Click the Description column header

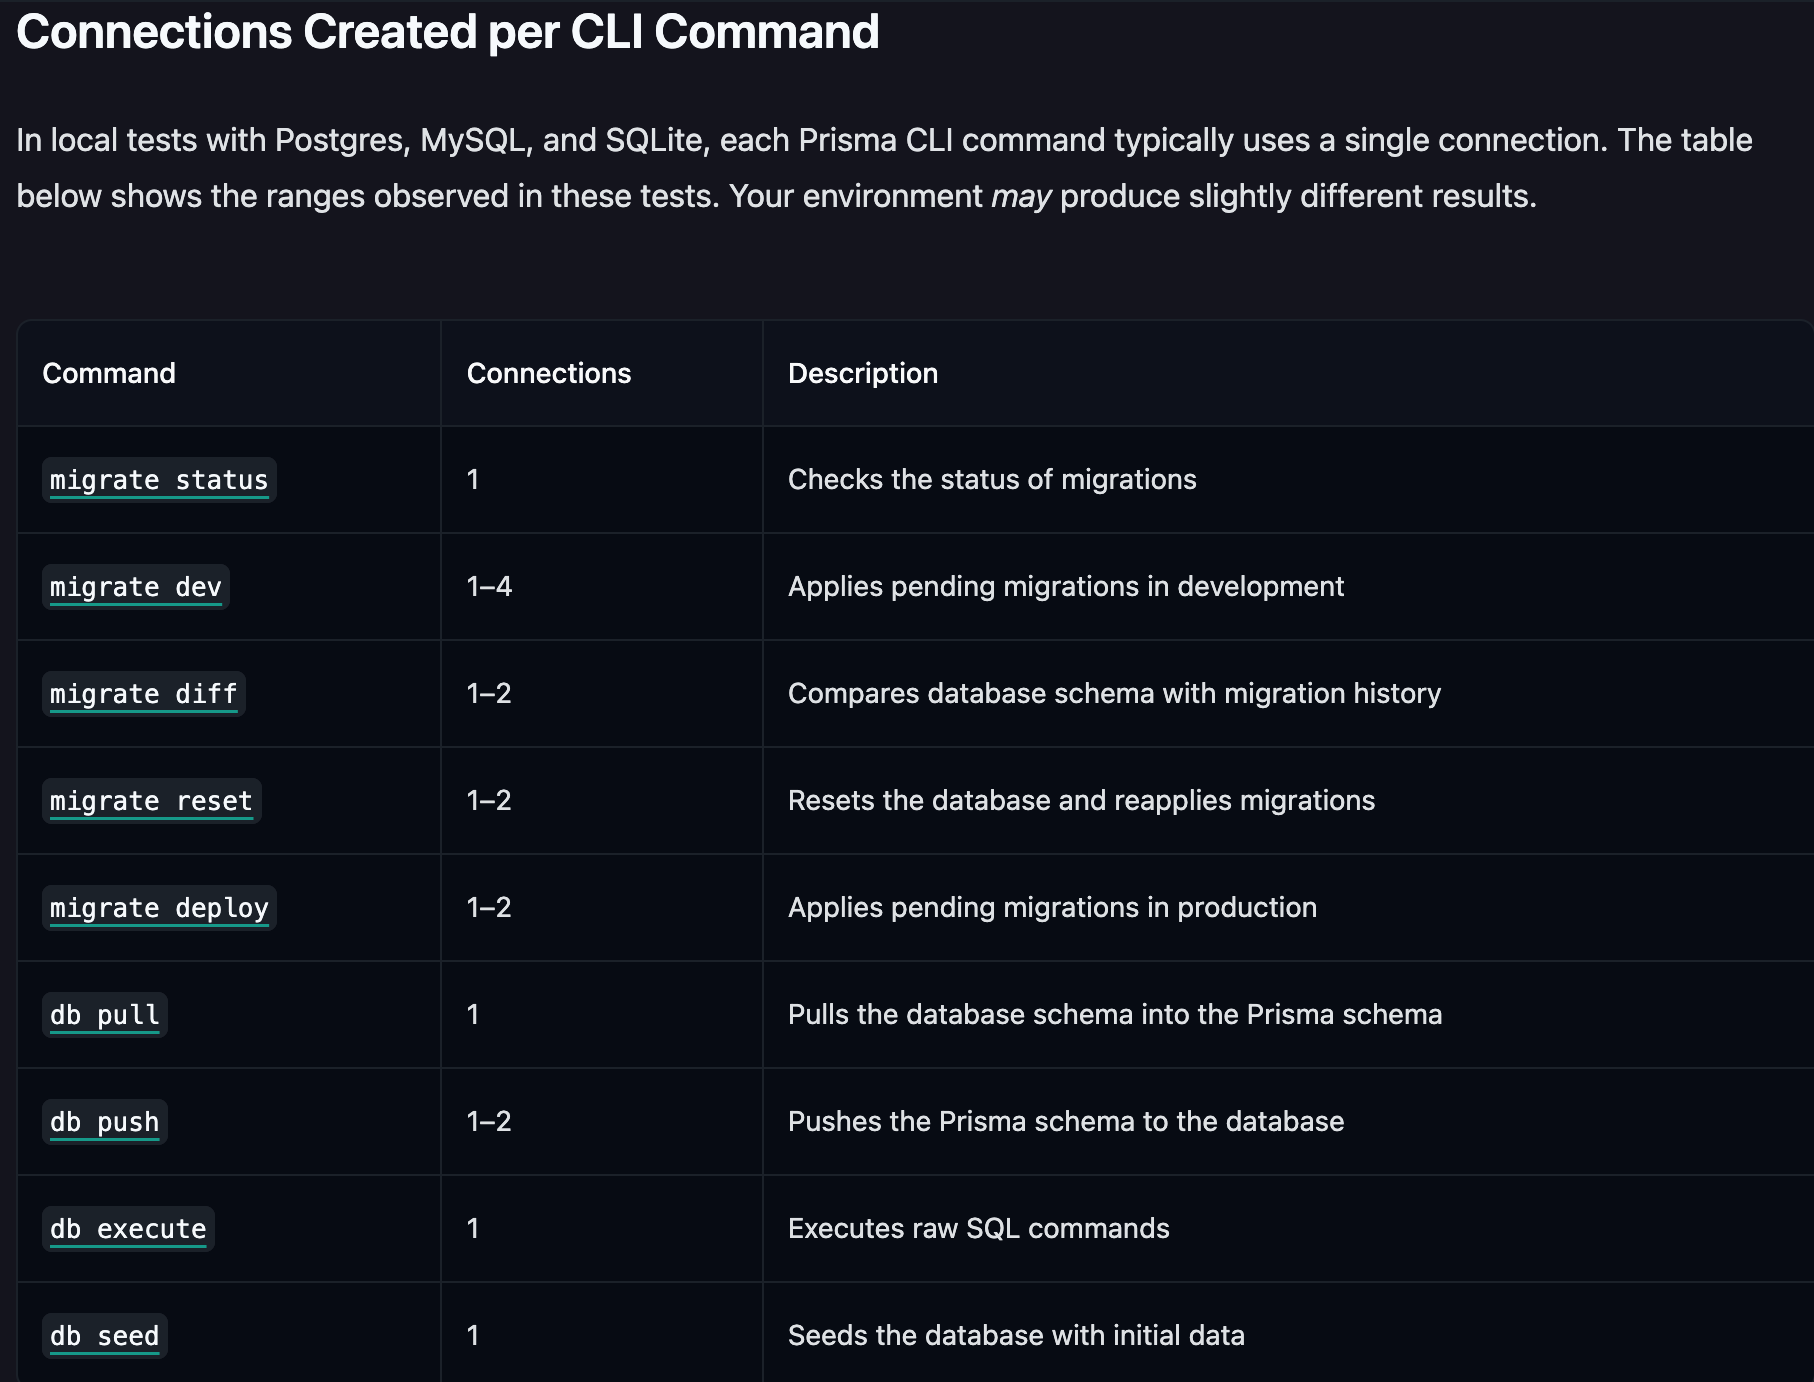click(862, 373)
